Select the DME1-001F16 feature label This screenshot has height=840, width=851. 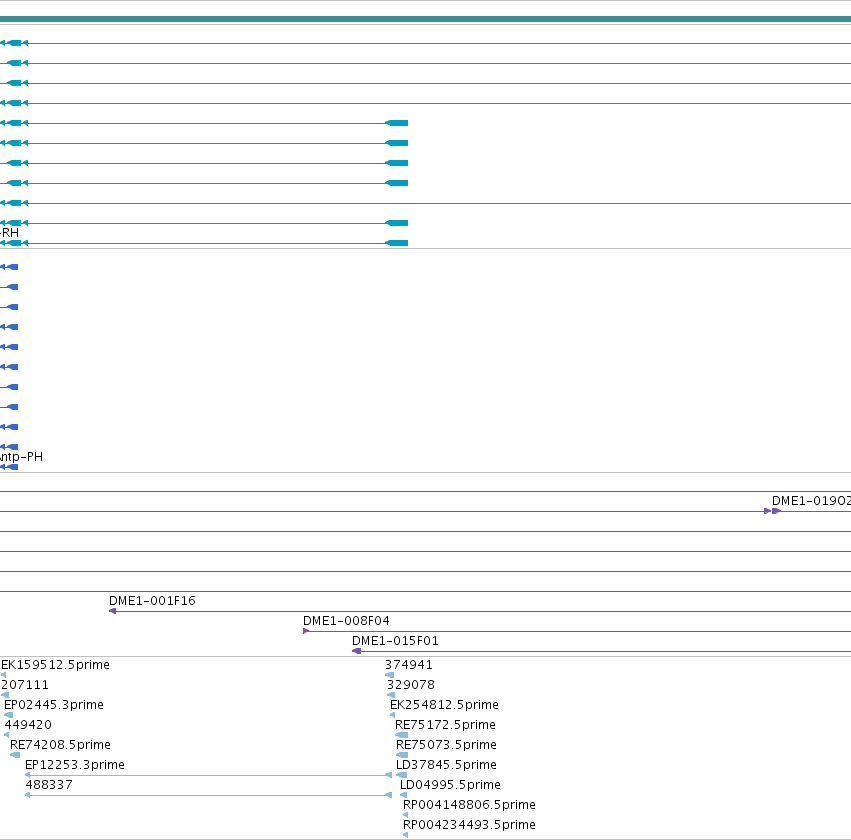[x=152, y=601]
